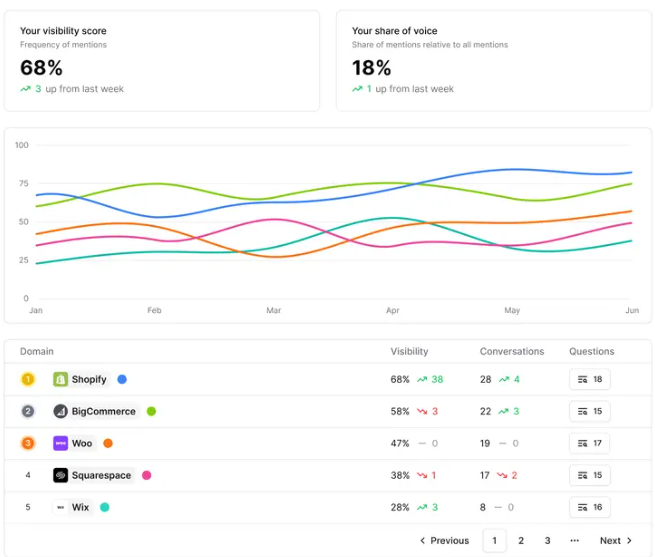Sort by the Visibility column header
This screenshot has width=655, height=557.
click(x=409, y=352)
